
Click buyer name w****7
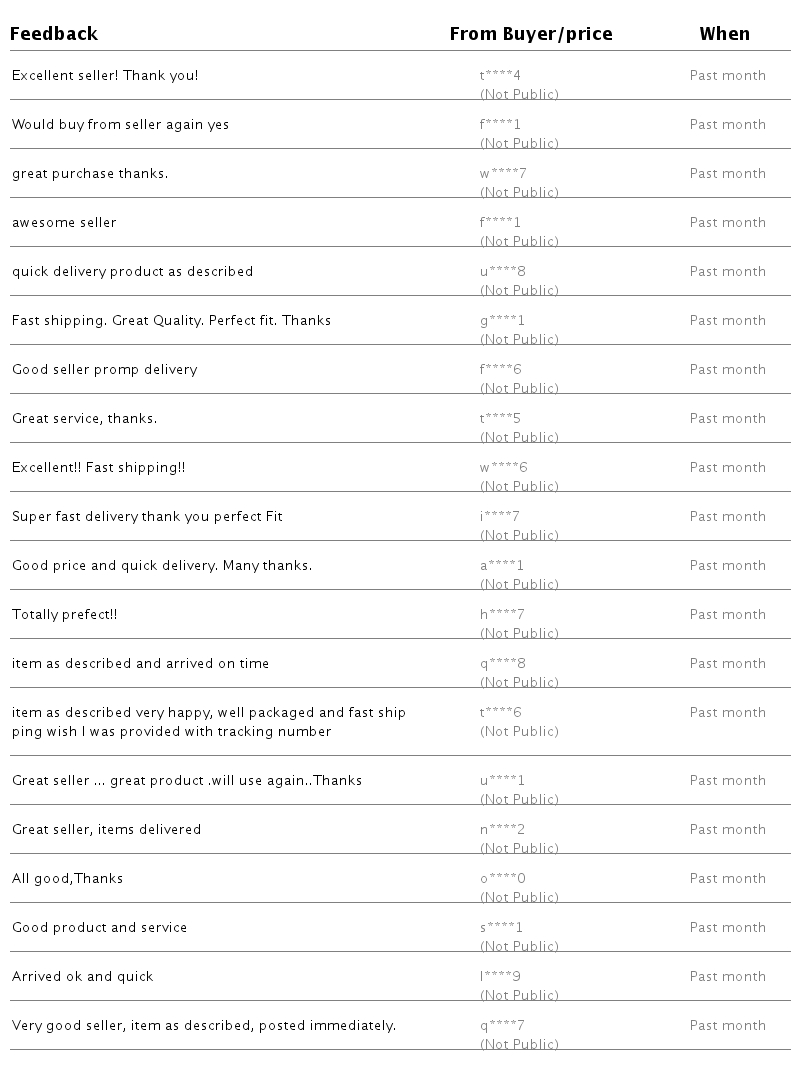tap(503, 174)
